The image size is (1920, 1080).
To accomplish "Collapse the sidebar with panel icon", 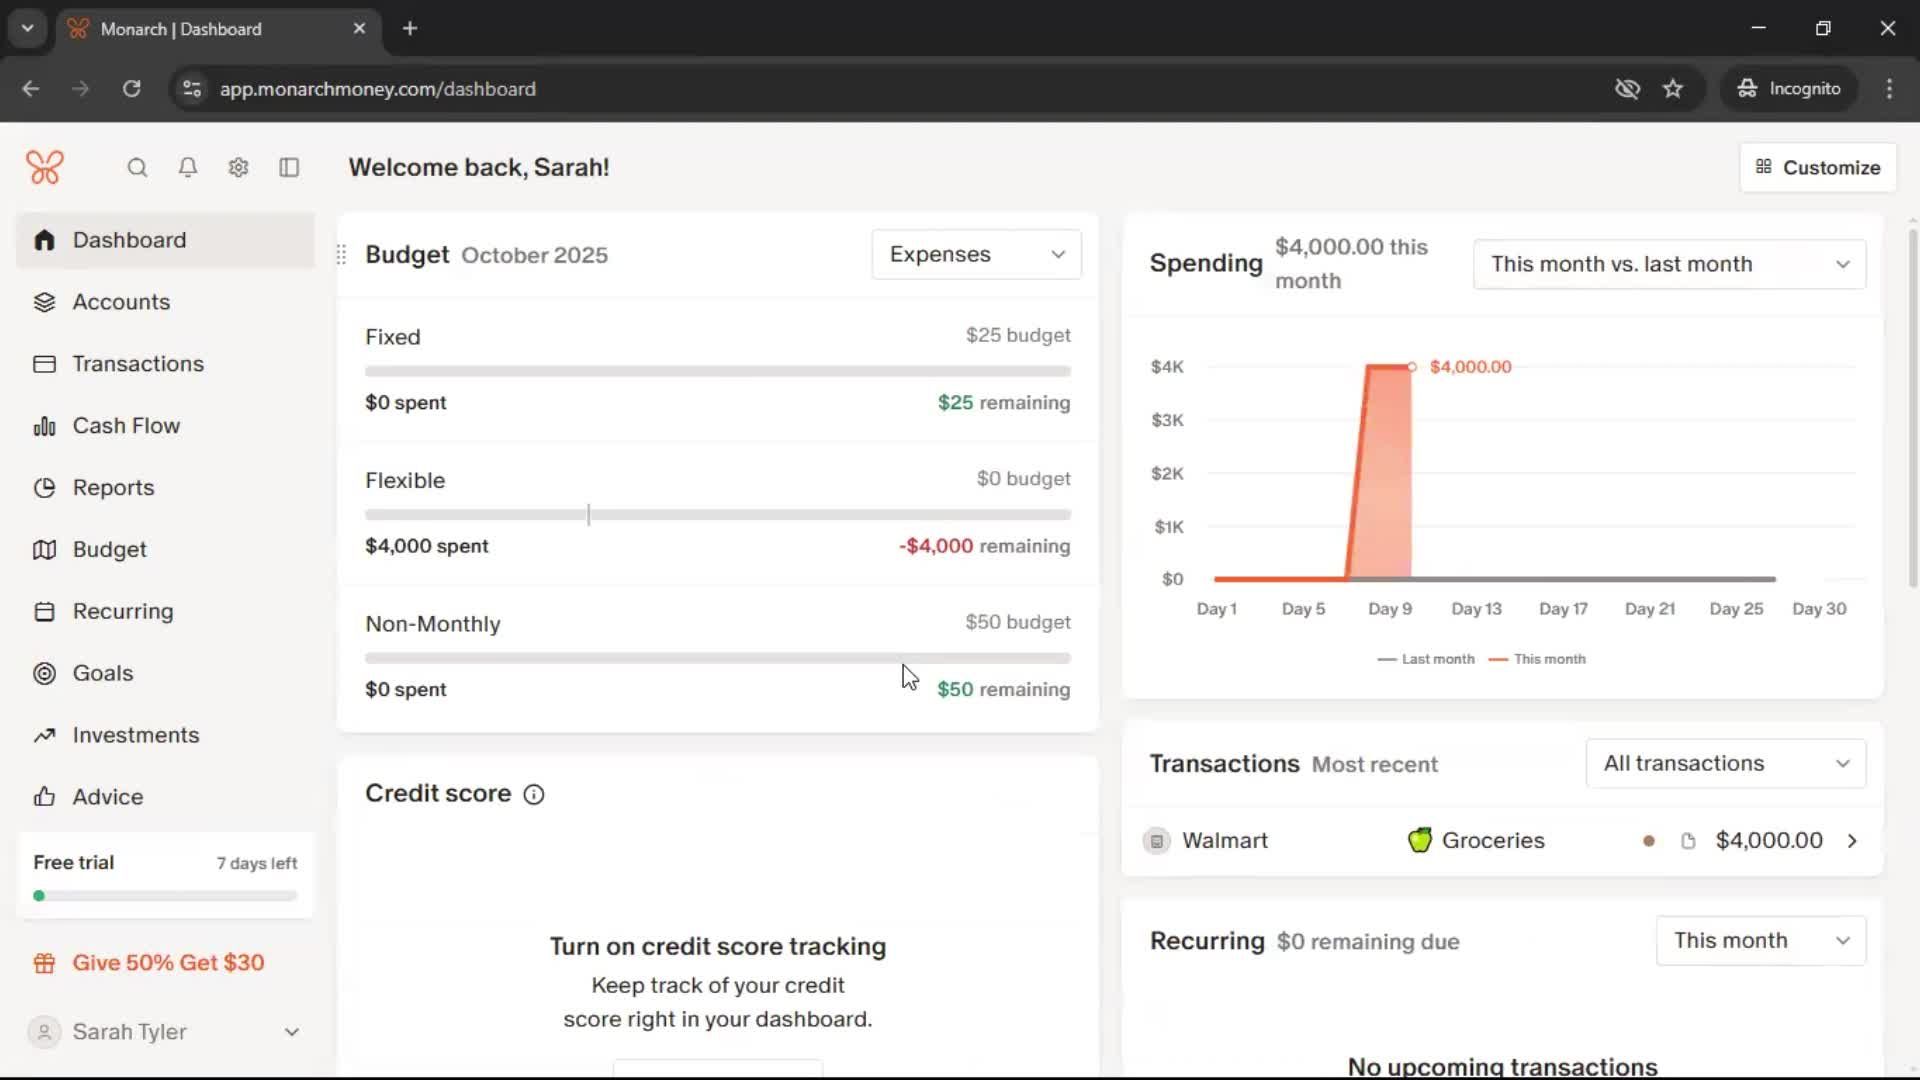I will coord(289,167).
